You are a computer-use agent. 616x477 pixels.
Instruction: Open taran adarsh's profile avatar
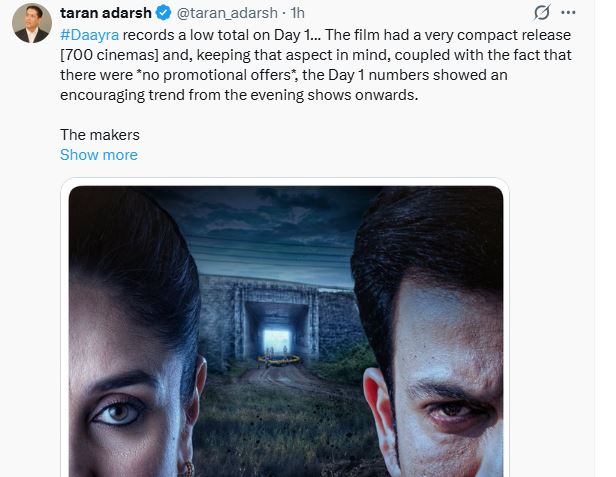[x=32, y=23]
